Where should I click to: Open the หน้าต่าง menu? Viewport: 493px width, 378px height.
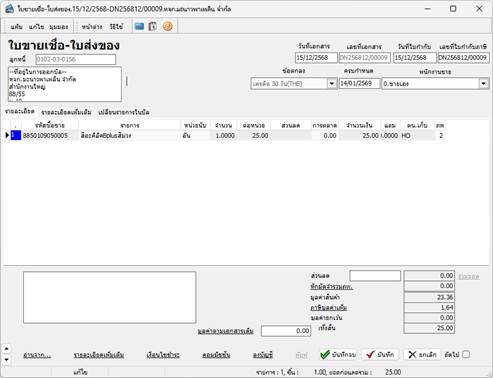point(92,27)
